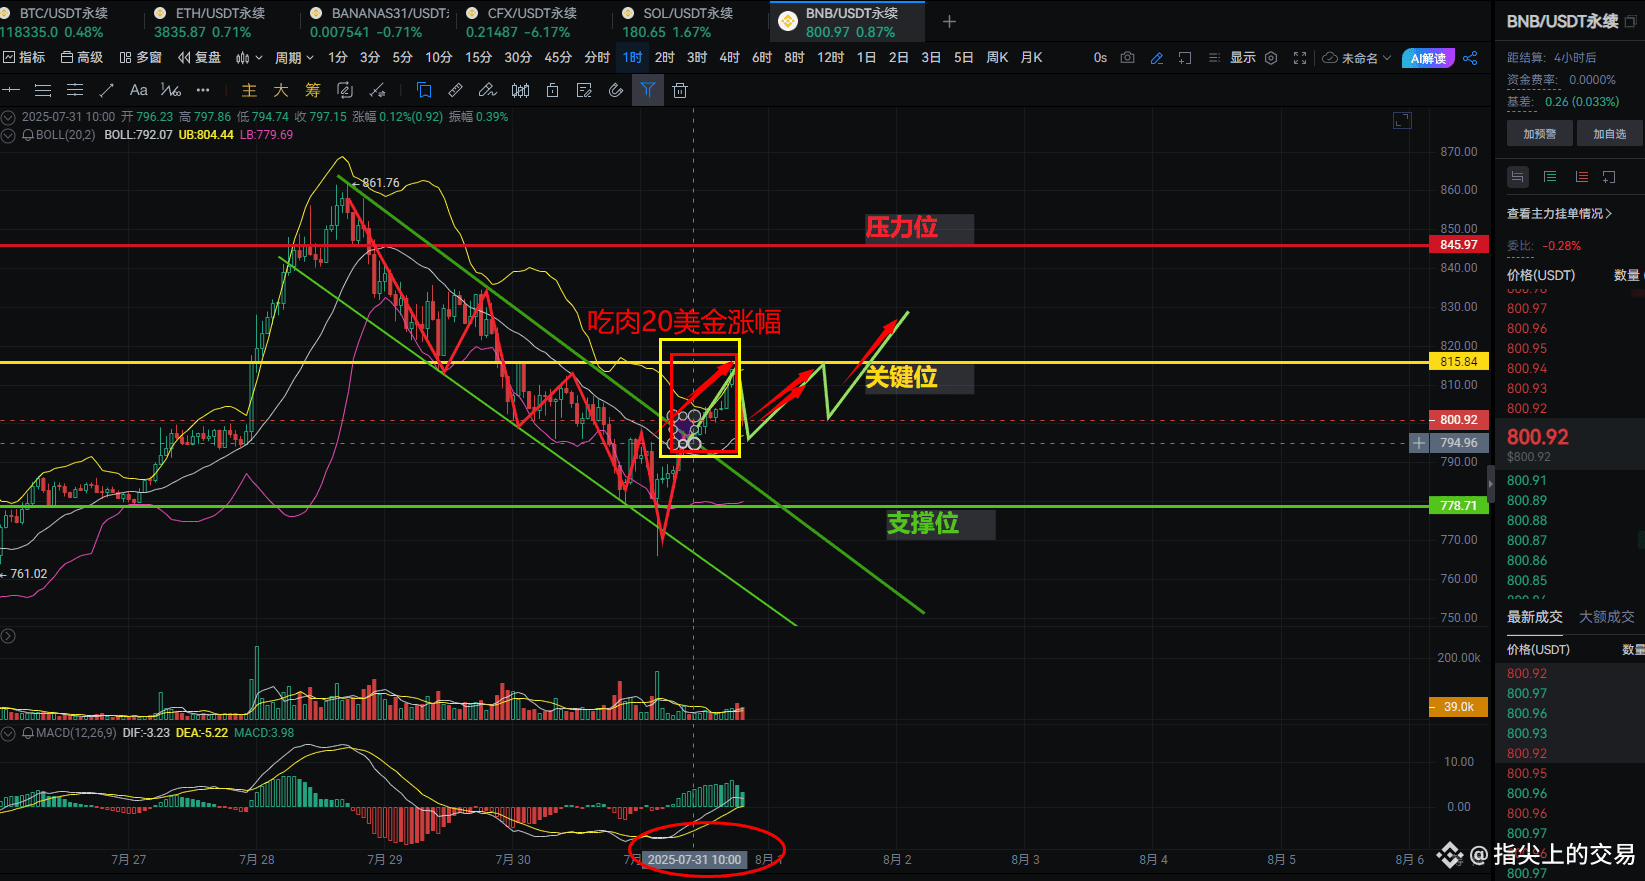Toggle magnet snap mode icon
Screen dimensions: 1645x881
pyautogui.click(x=616, y=90)
